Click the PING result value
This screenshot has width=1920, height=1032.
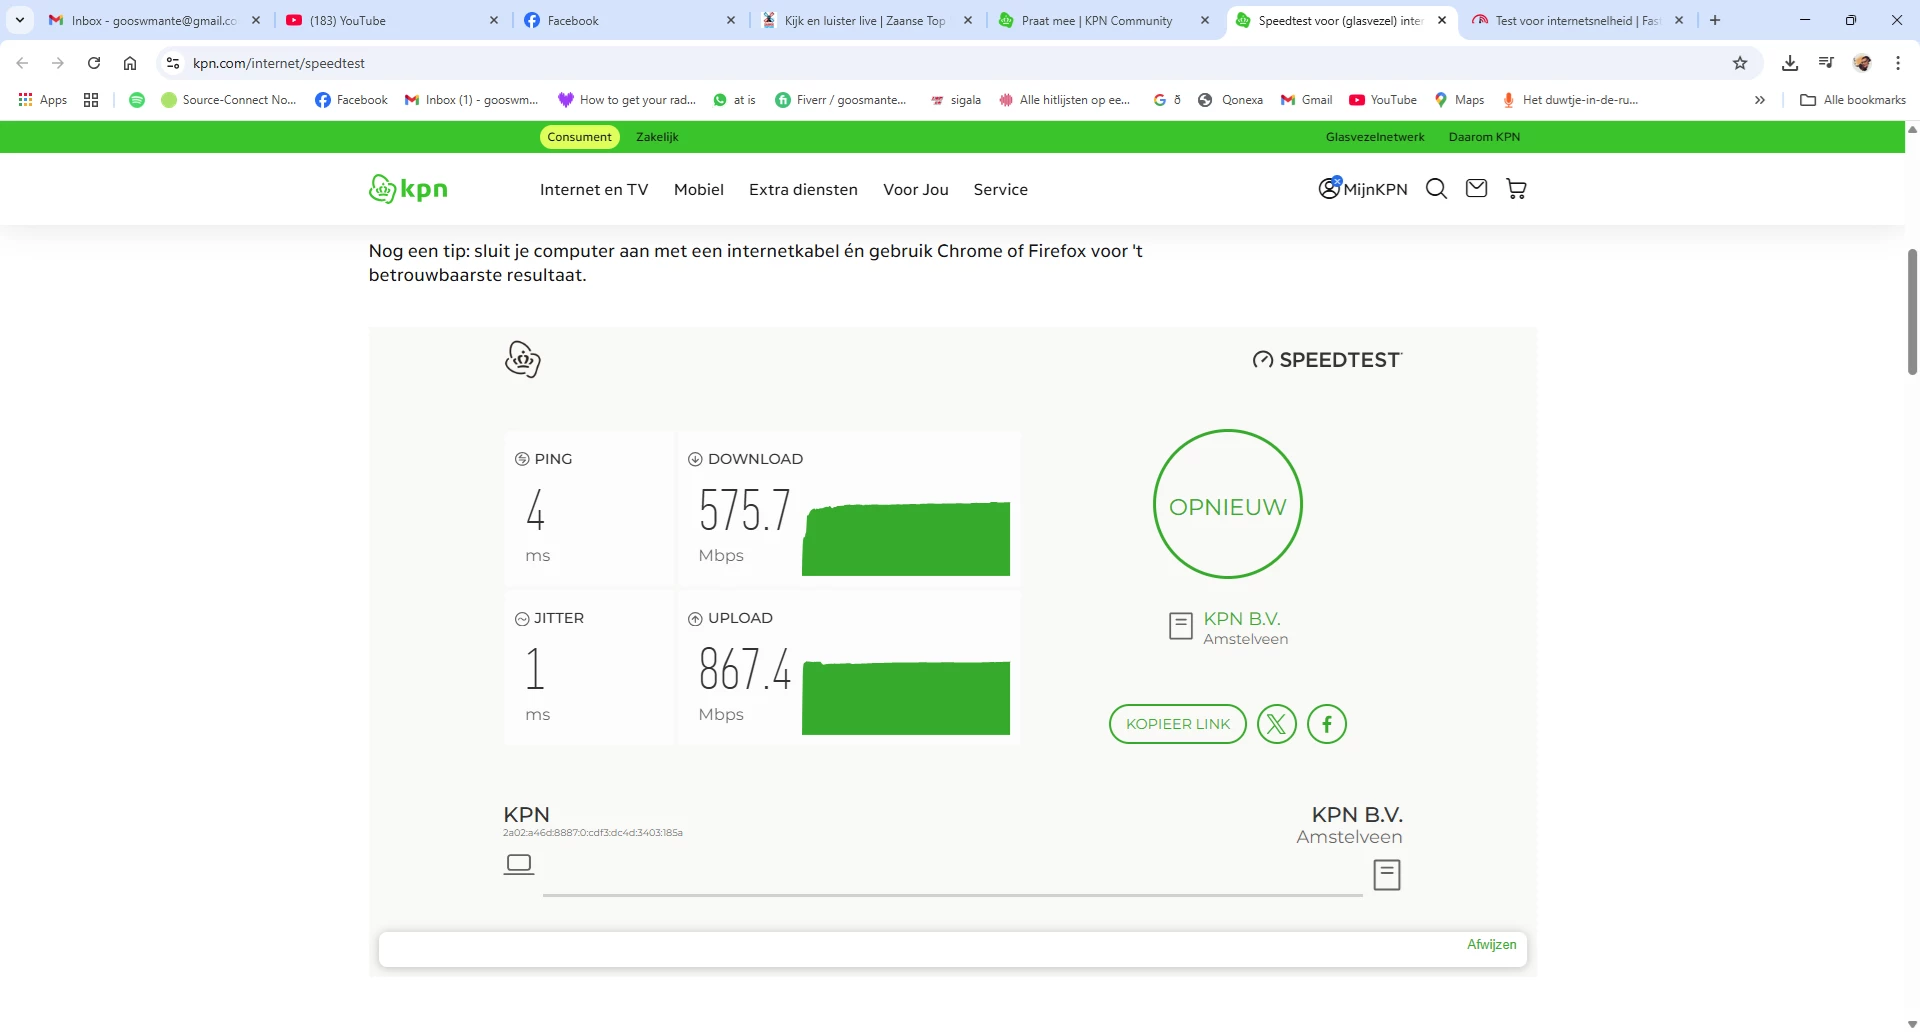point(536,510)
